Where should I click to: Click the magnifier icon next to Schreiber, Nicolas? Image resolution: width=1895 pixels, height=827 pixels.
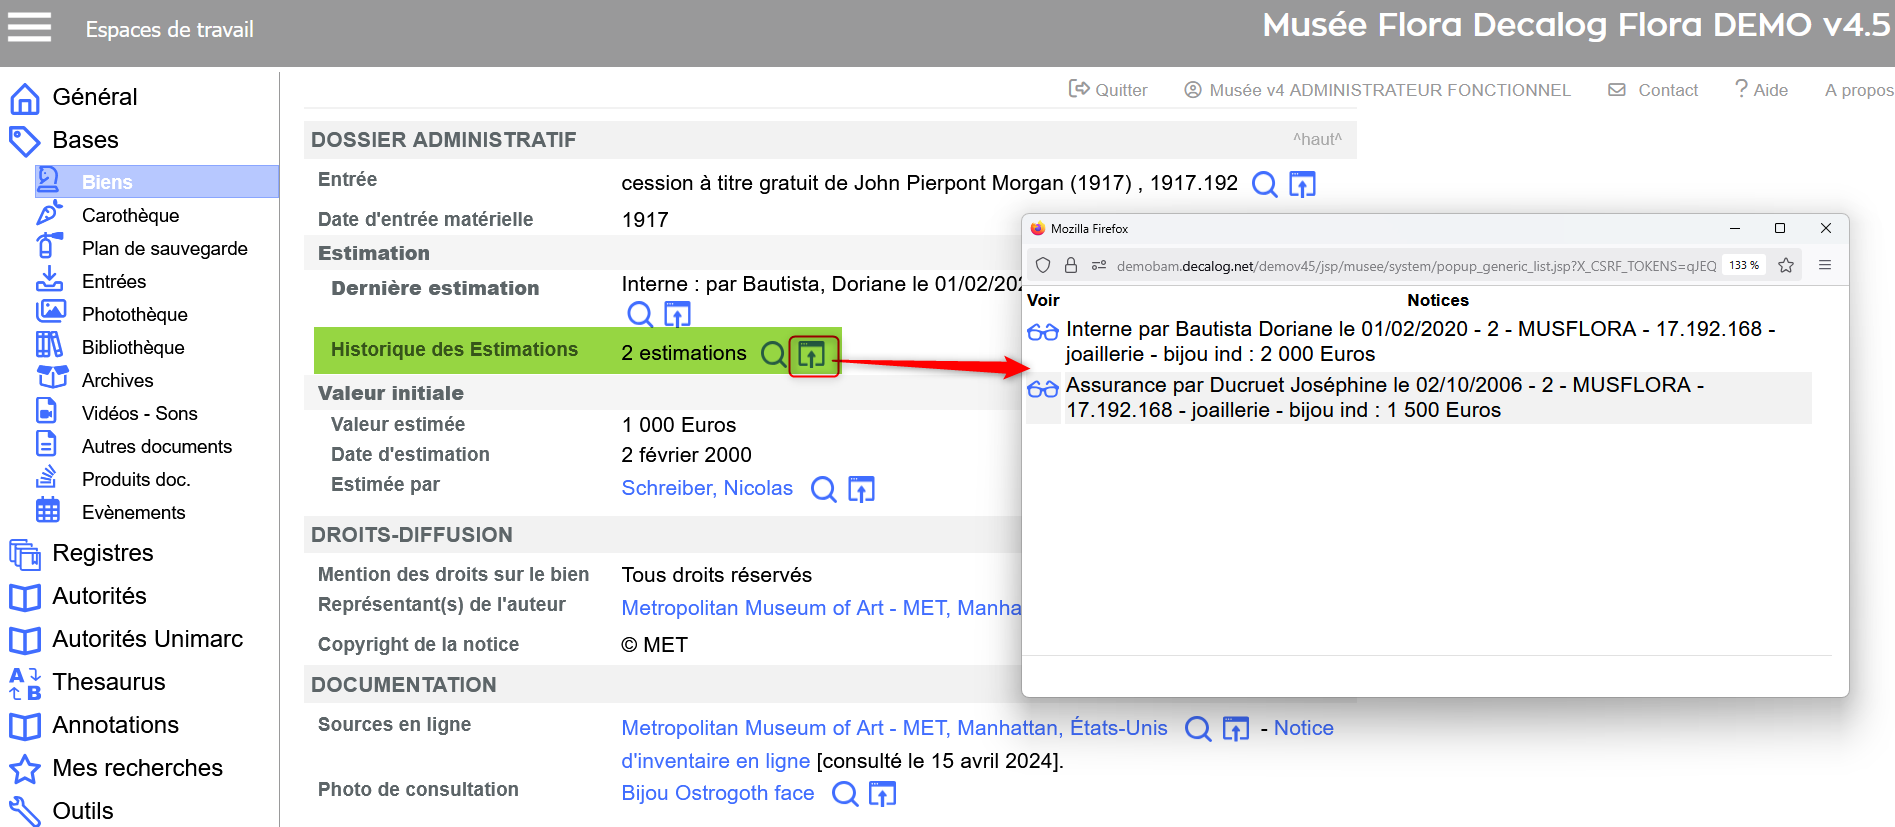(823, 489)
